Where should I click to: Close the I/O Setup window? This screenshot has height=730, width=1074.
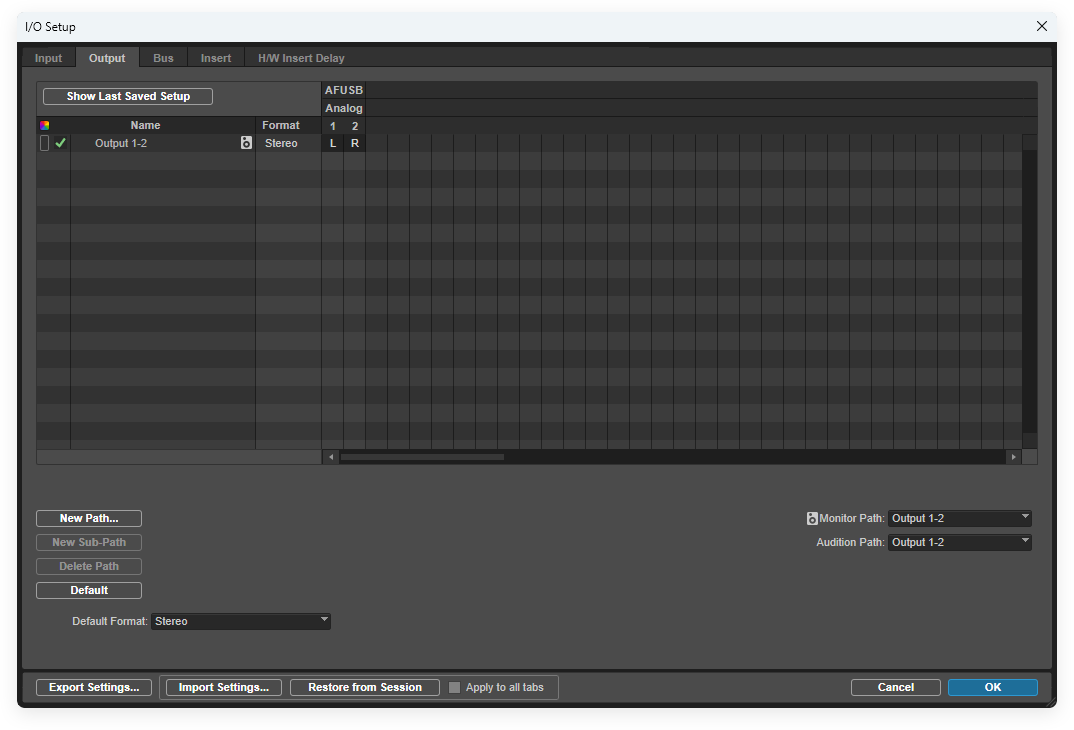click(x=1042, y=26)
